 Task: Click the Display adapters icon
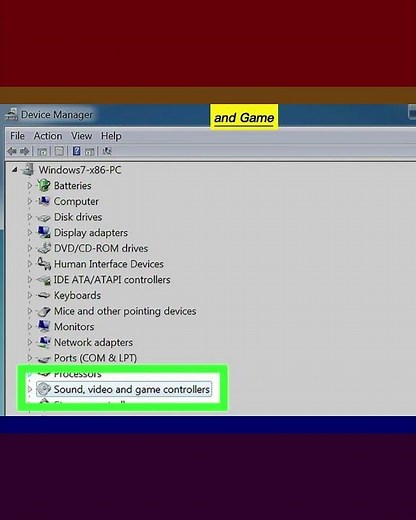44,232
